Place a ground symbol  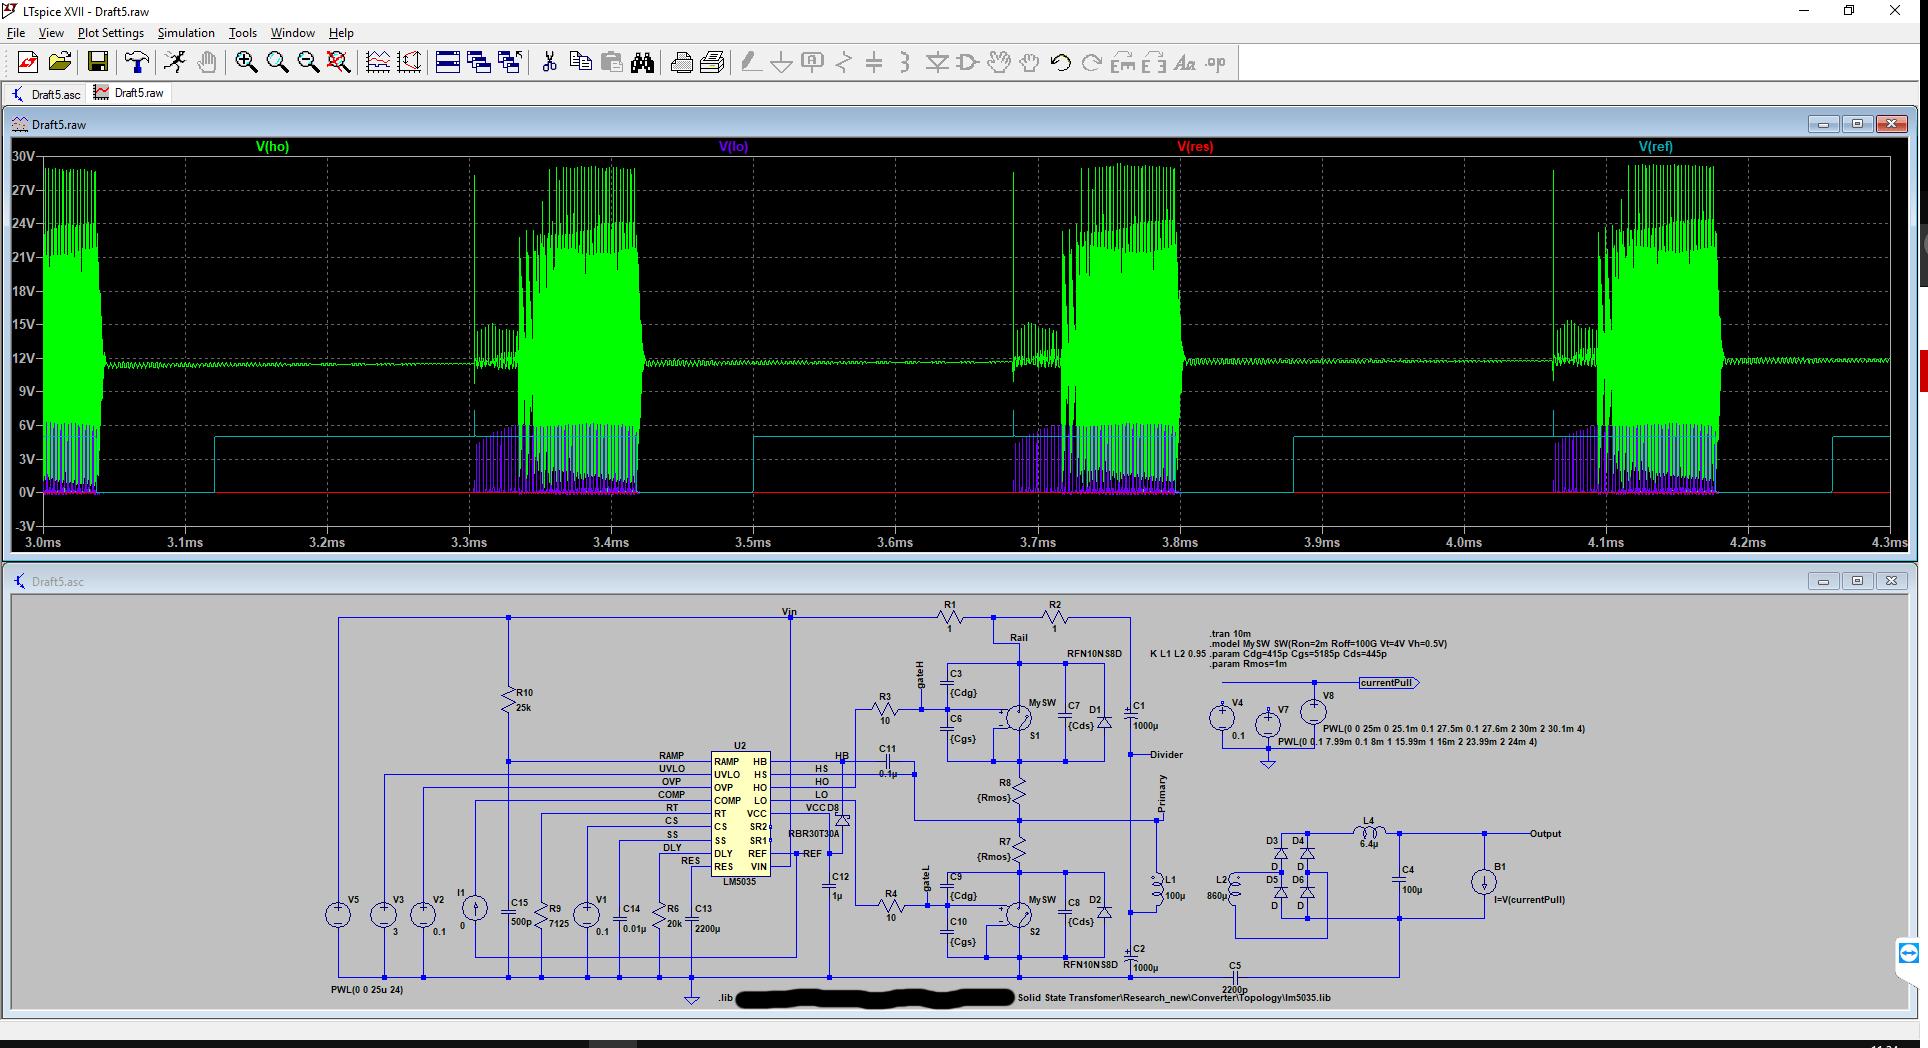[x=781, y=62]
